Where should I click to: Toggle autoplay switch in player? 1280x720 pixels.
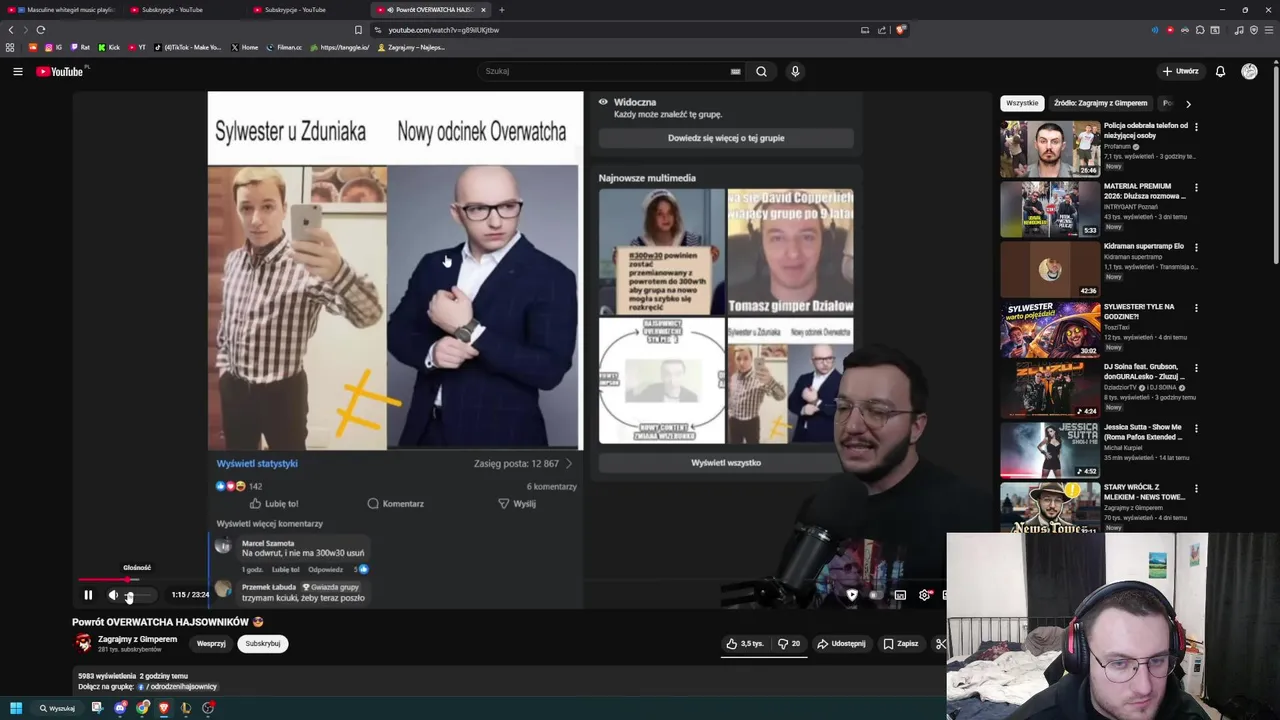pos(875,595)
